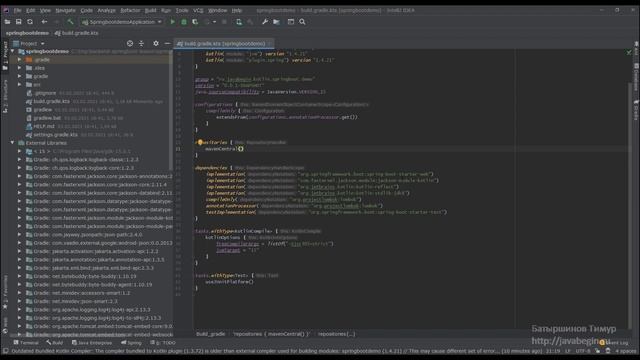Click the lightbulb intention icon in gutter
The height and width of the screenshot is (360, 640).
click(200, 142)
